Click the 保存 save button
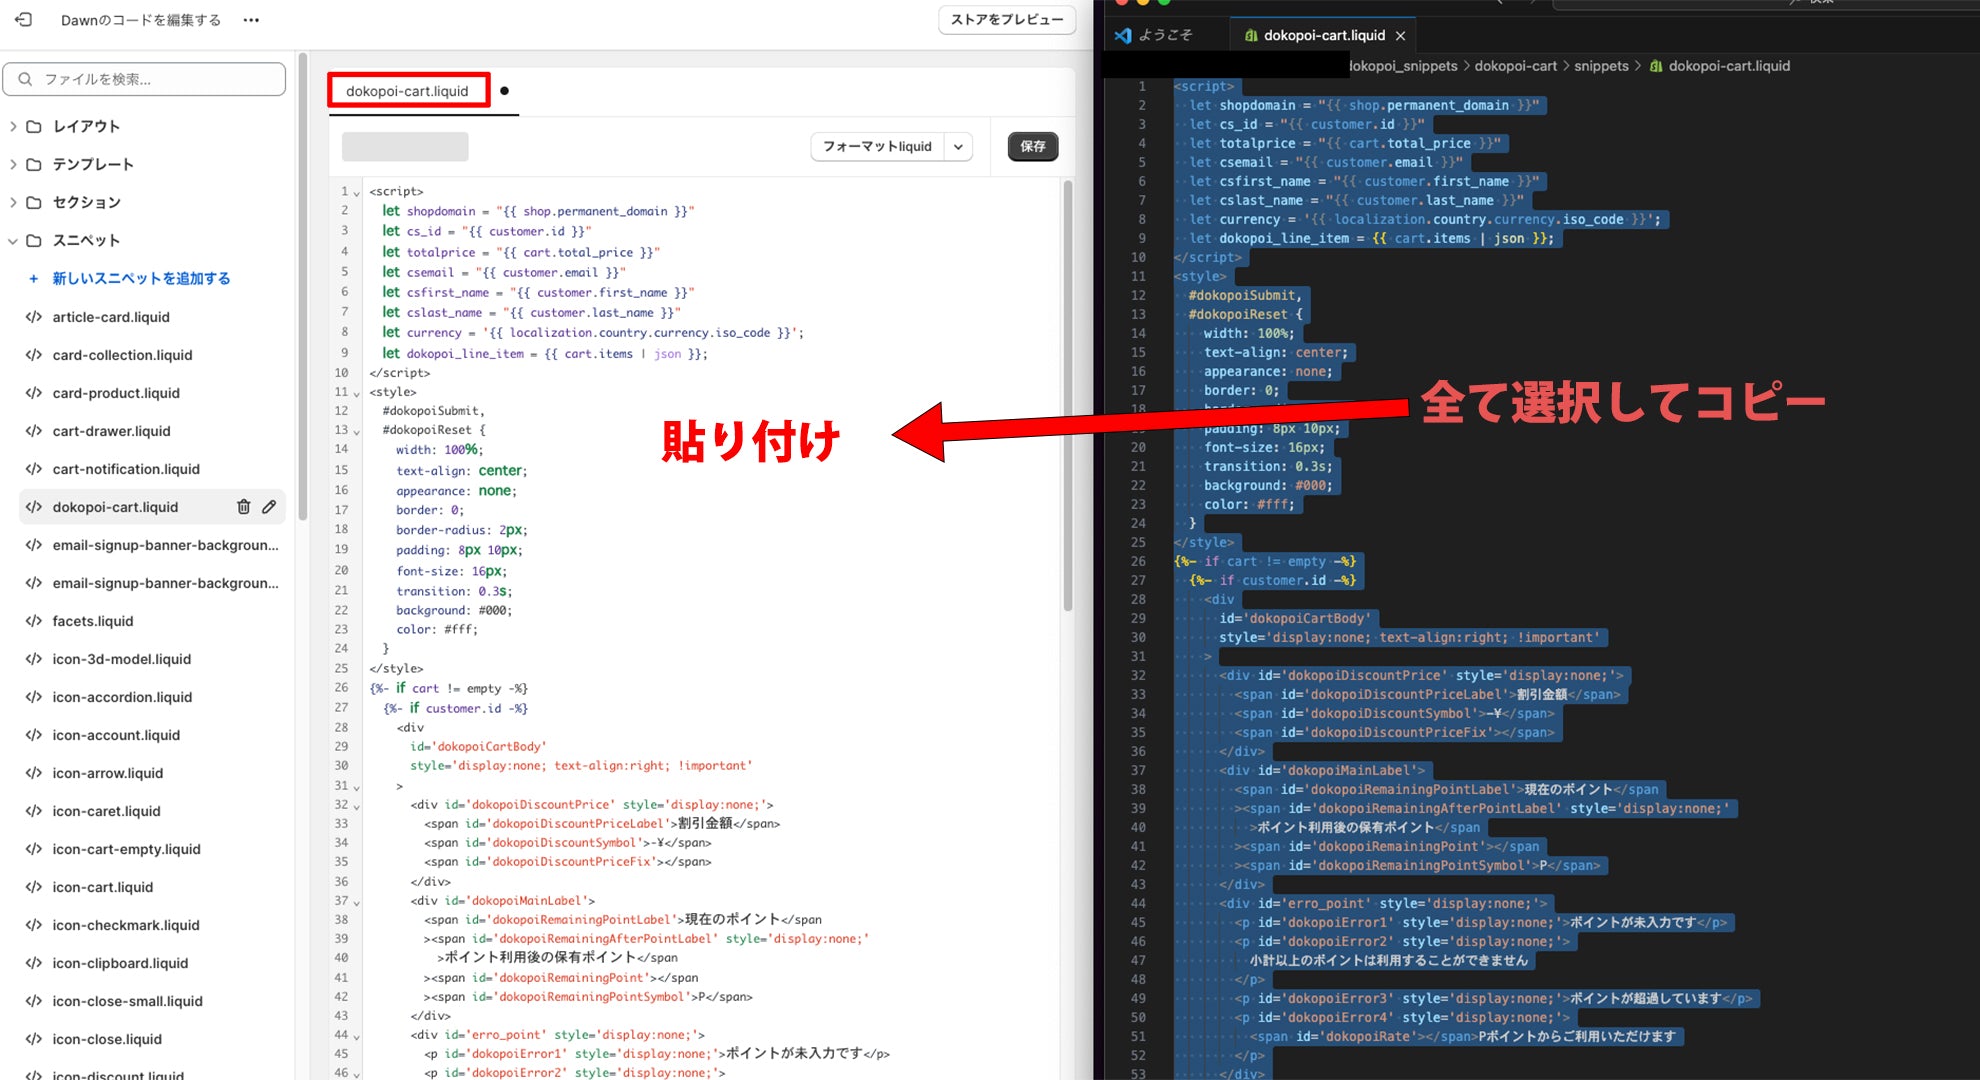1980x1080 pixels. coord(1033,147)
